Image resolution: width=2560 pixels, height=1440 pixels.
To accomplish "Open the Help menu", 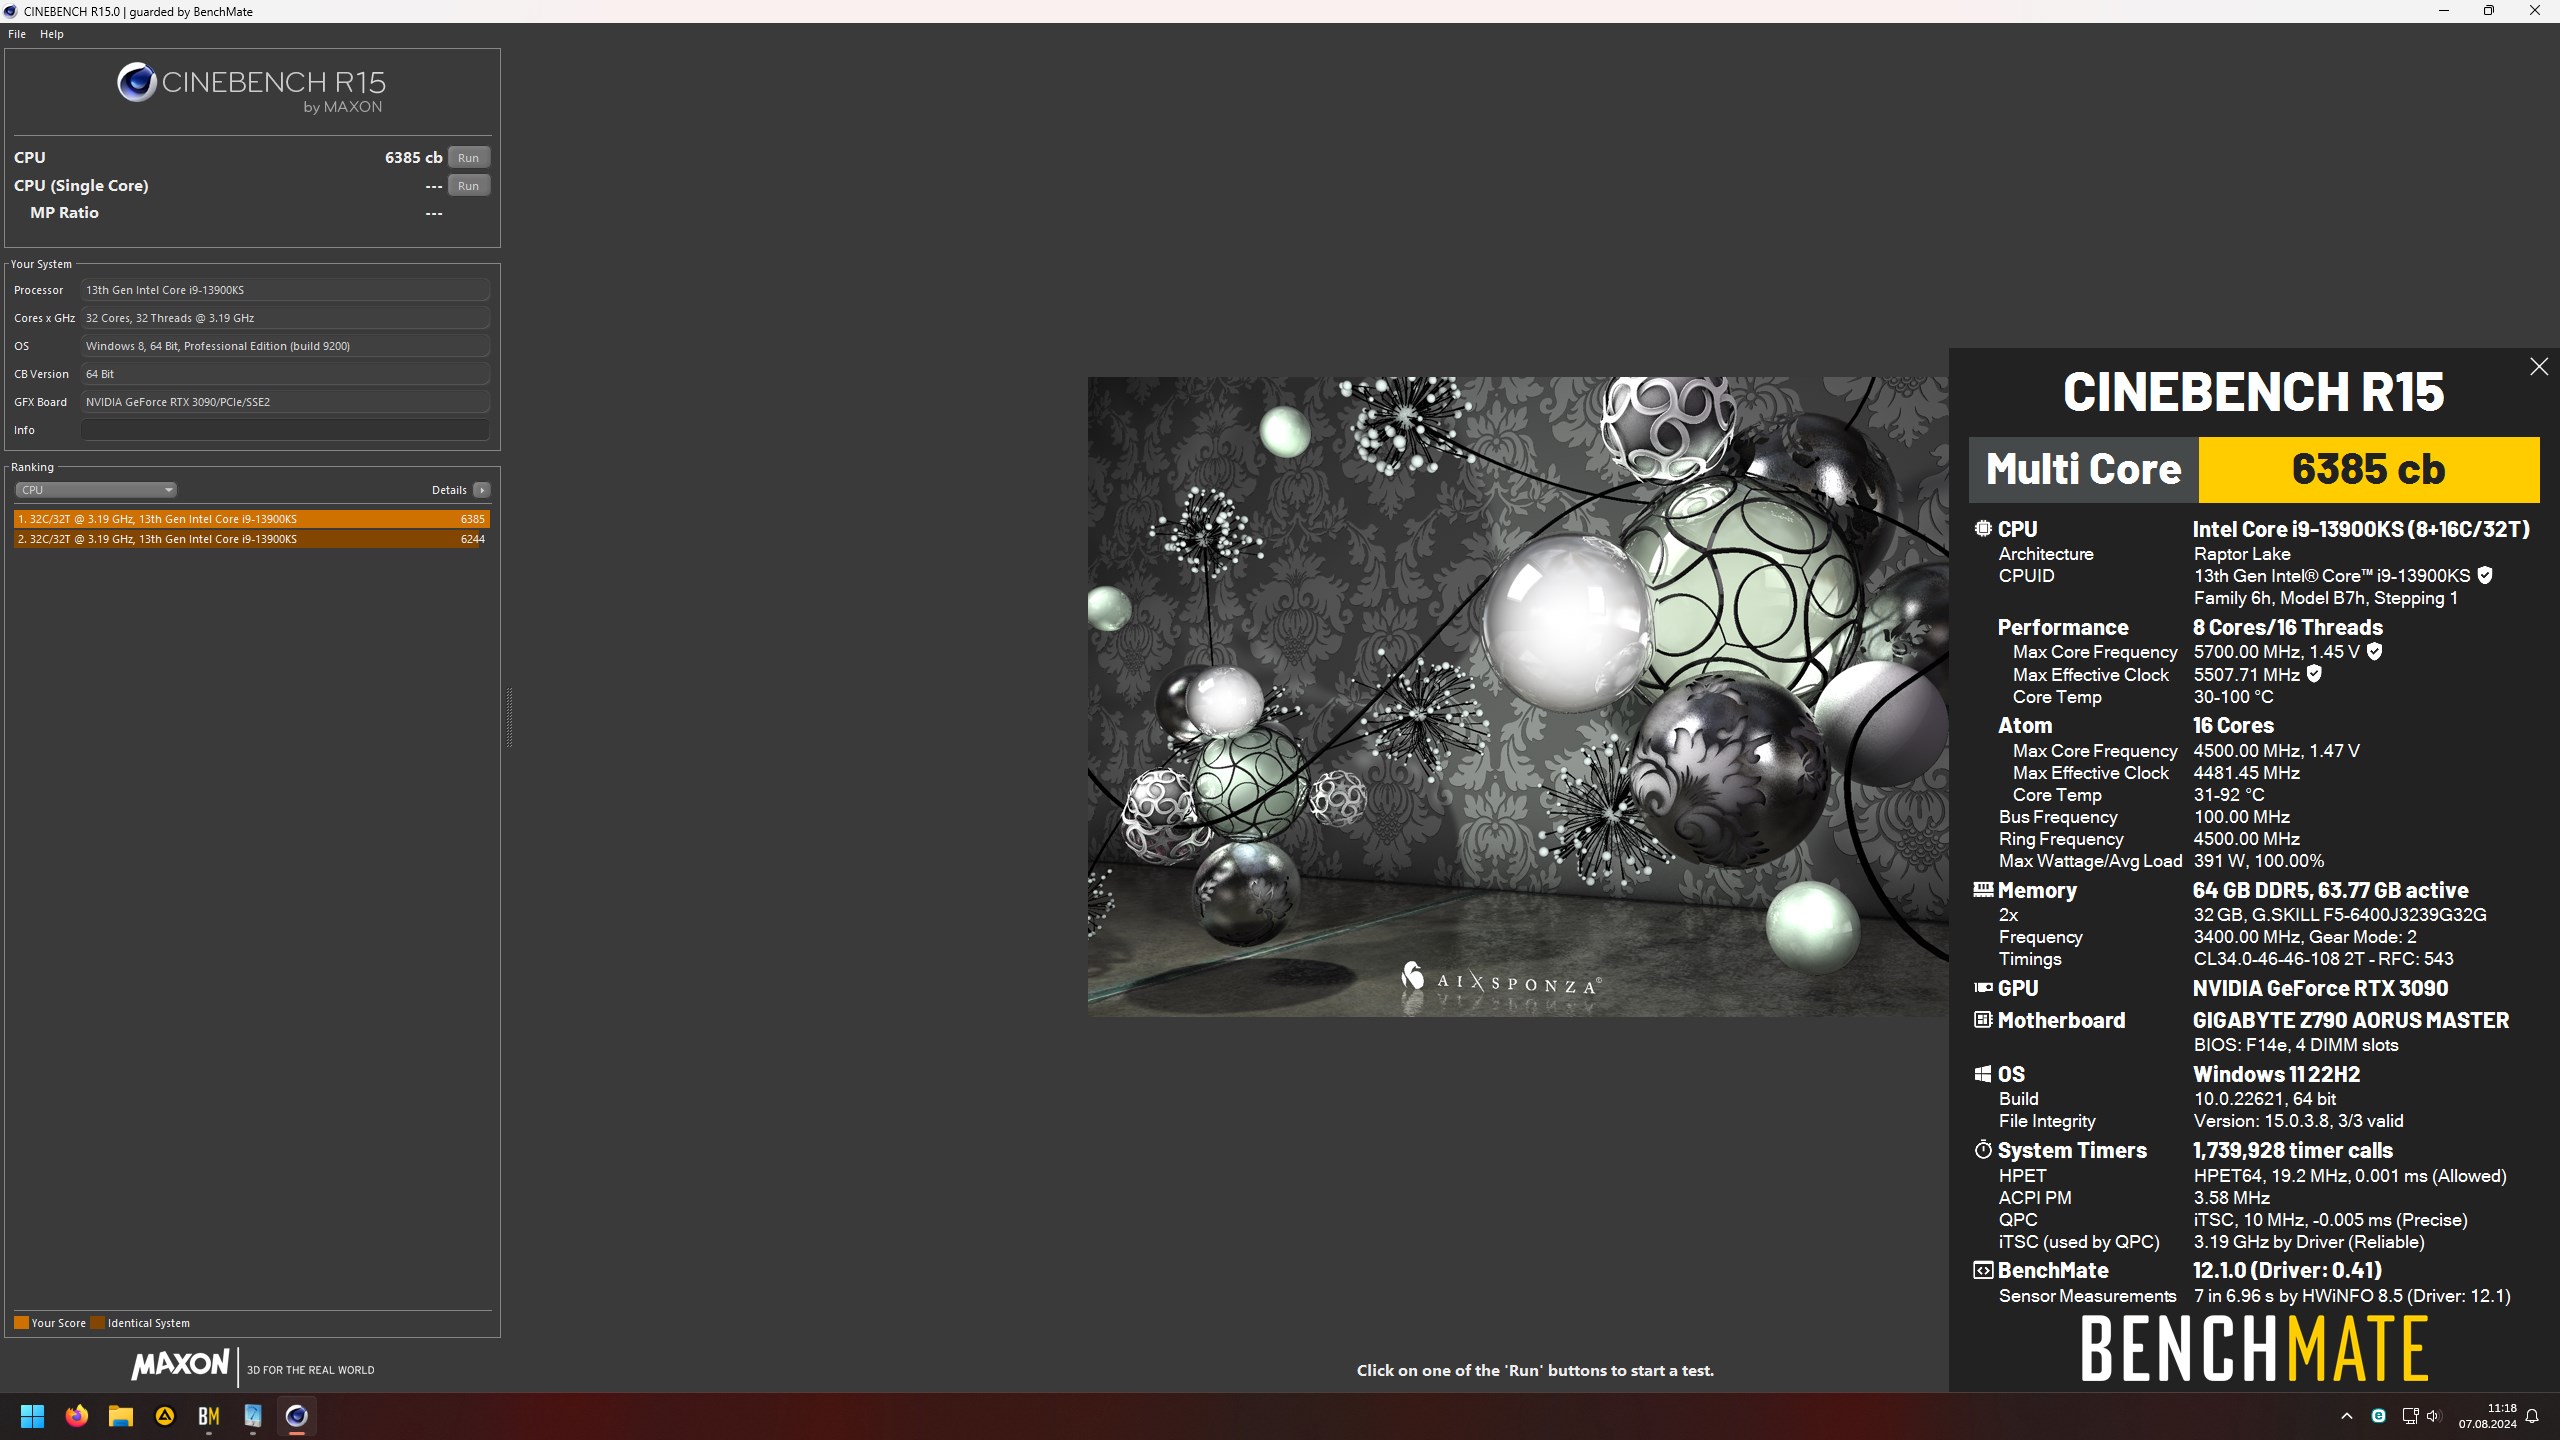I will tap(52, 34).
